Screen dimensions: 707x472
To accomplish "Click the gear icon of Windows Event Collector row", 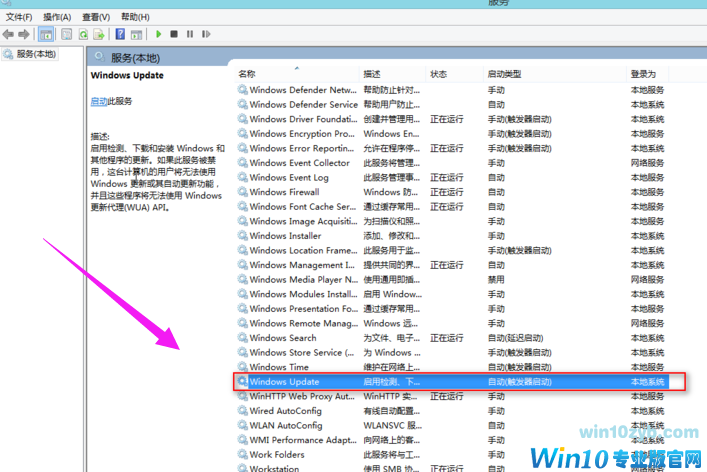I will [x=243, y=162].
